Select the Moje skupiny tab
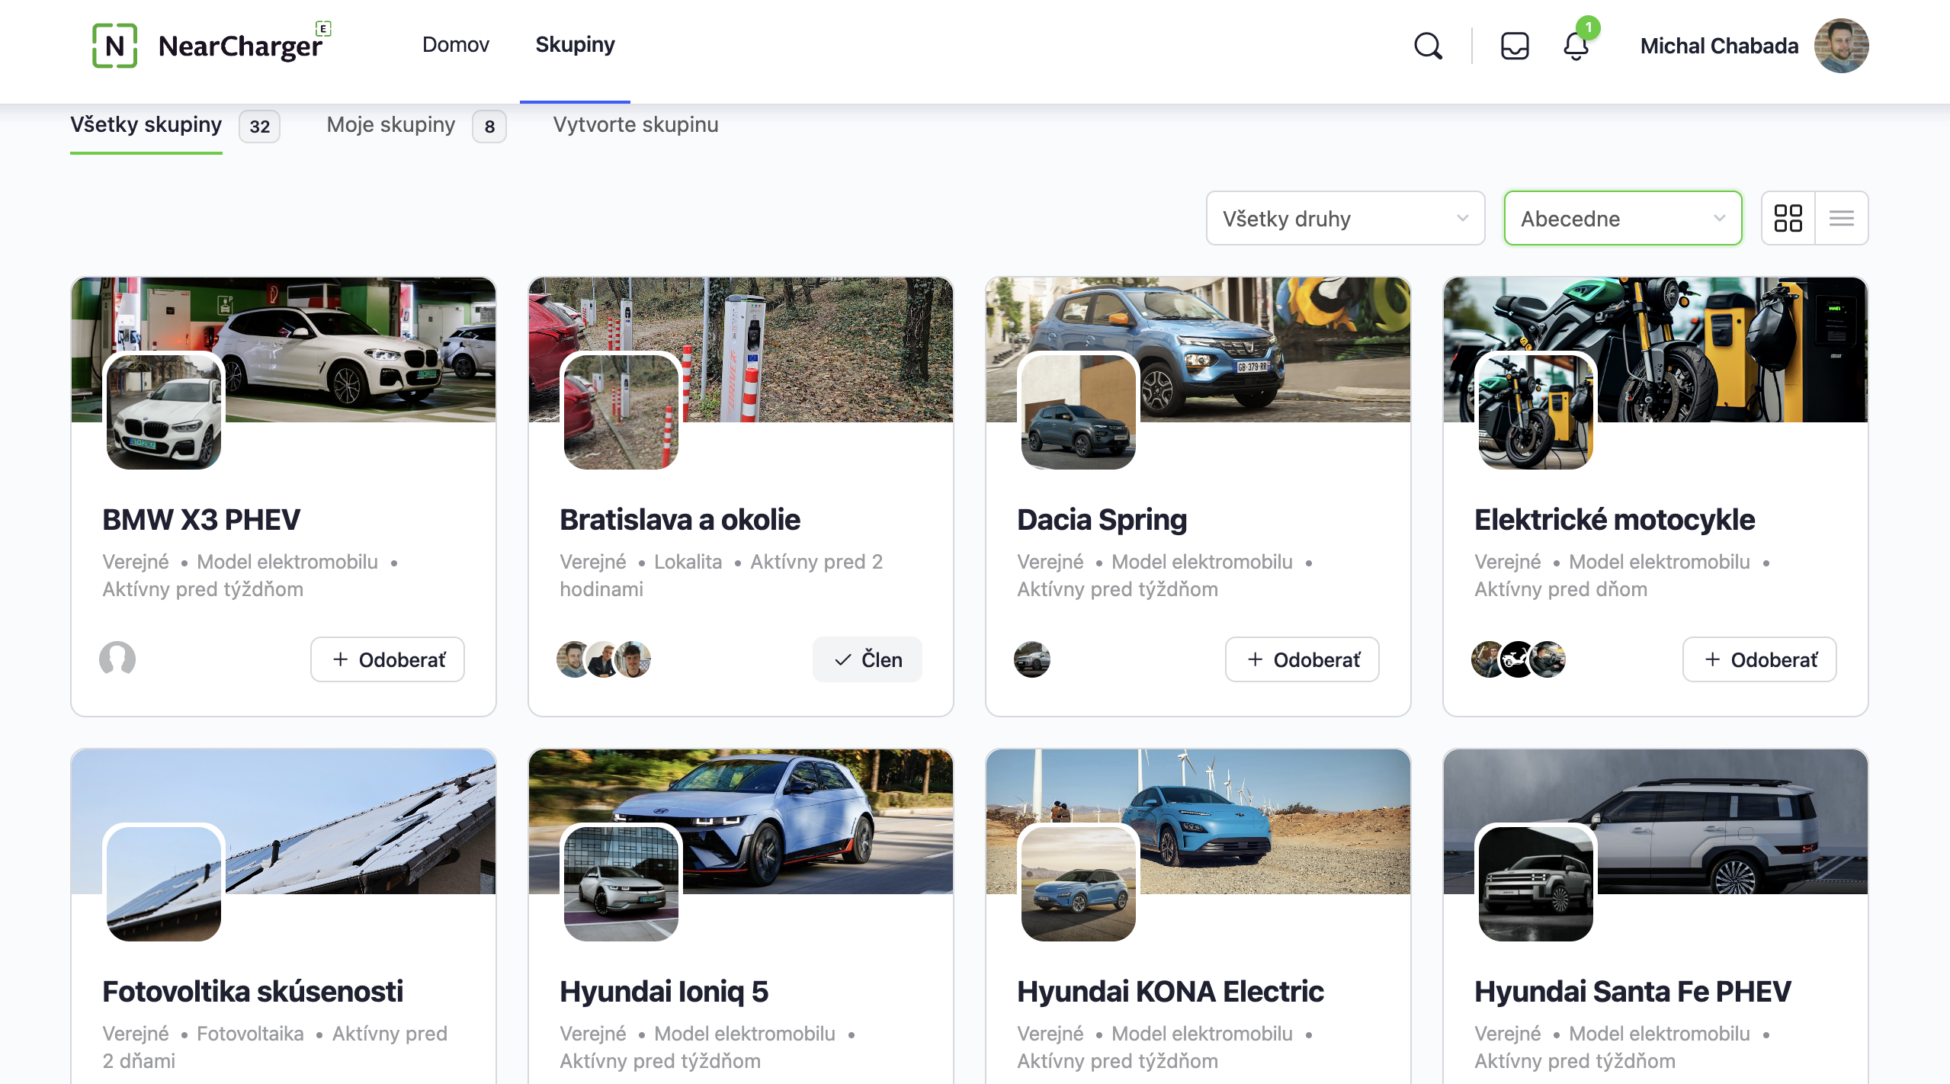Viewport: 1950px width, 1084px height. [391, 125]
